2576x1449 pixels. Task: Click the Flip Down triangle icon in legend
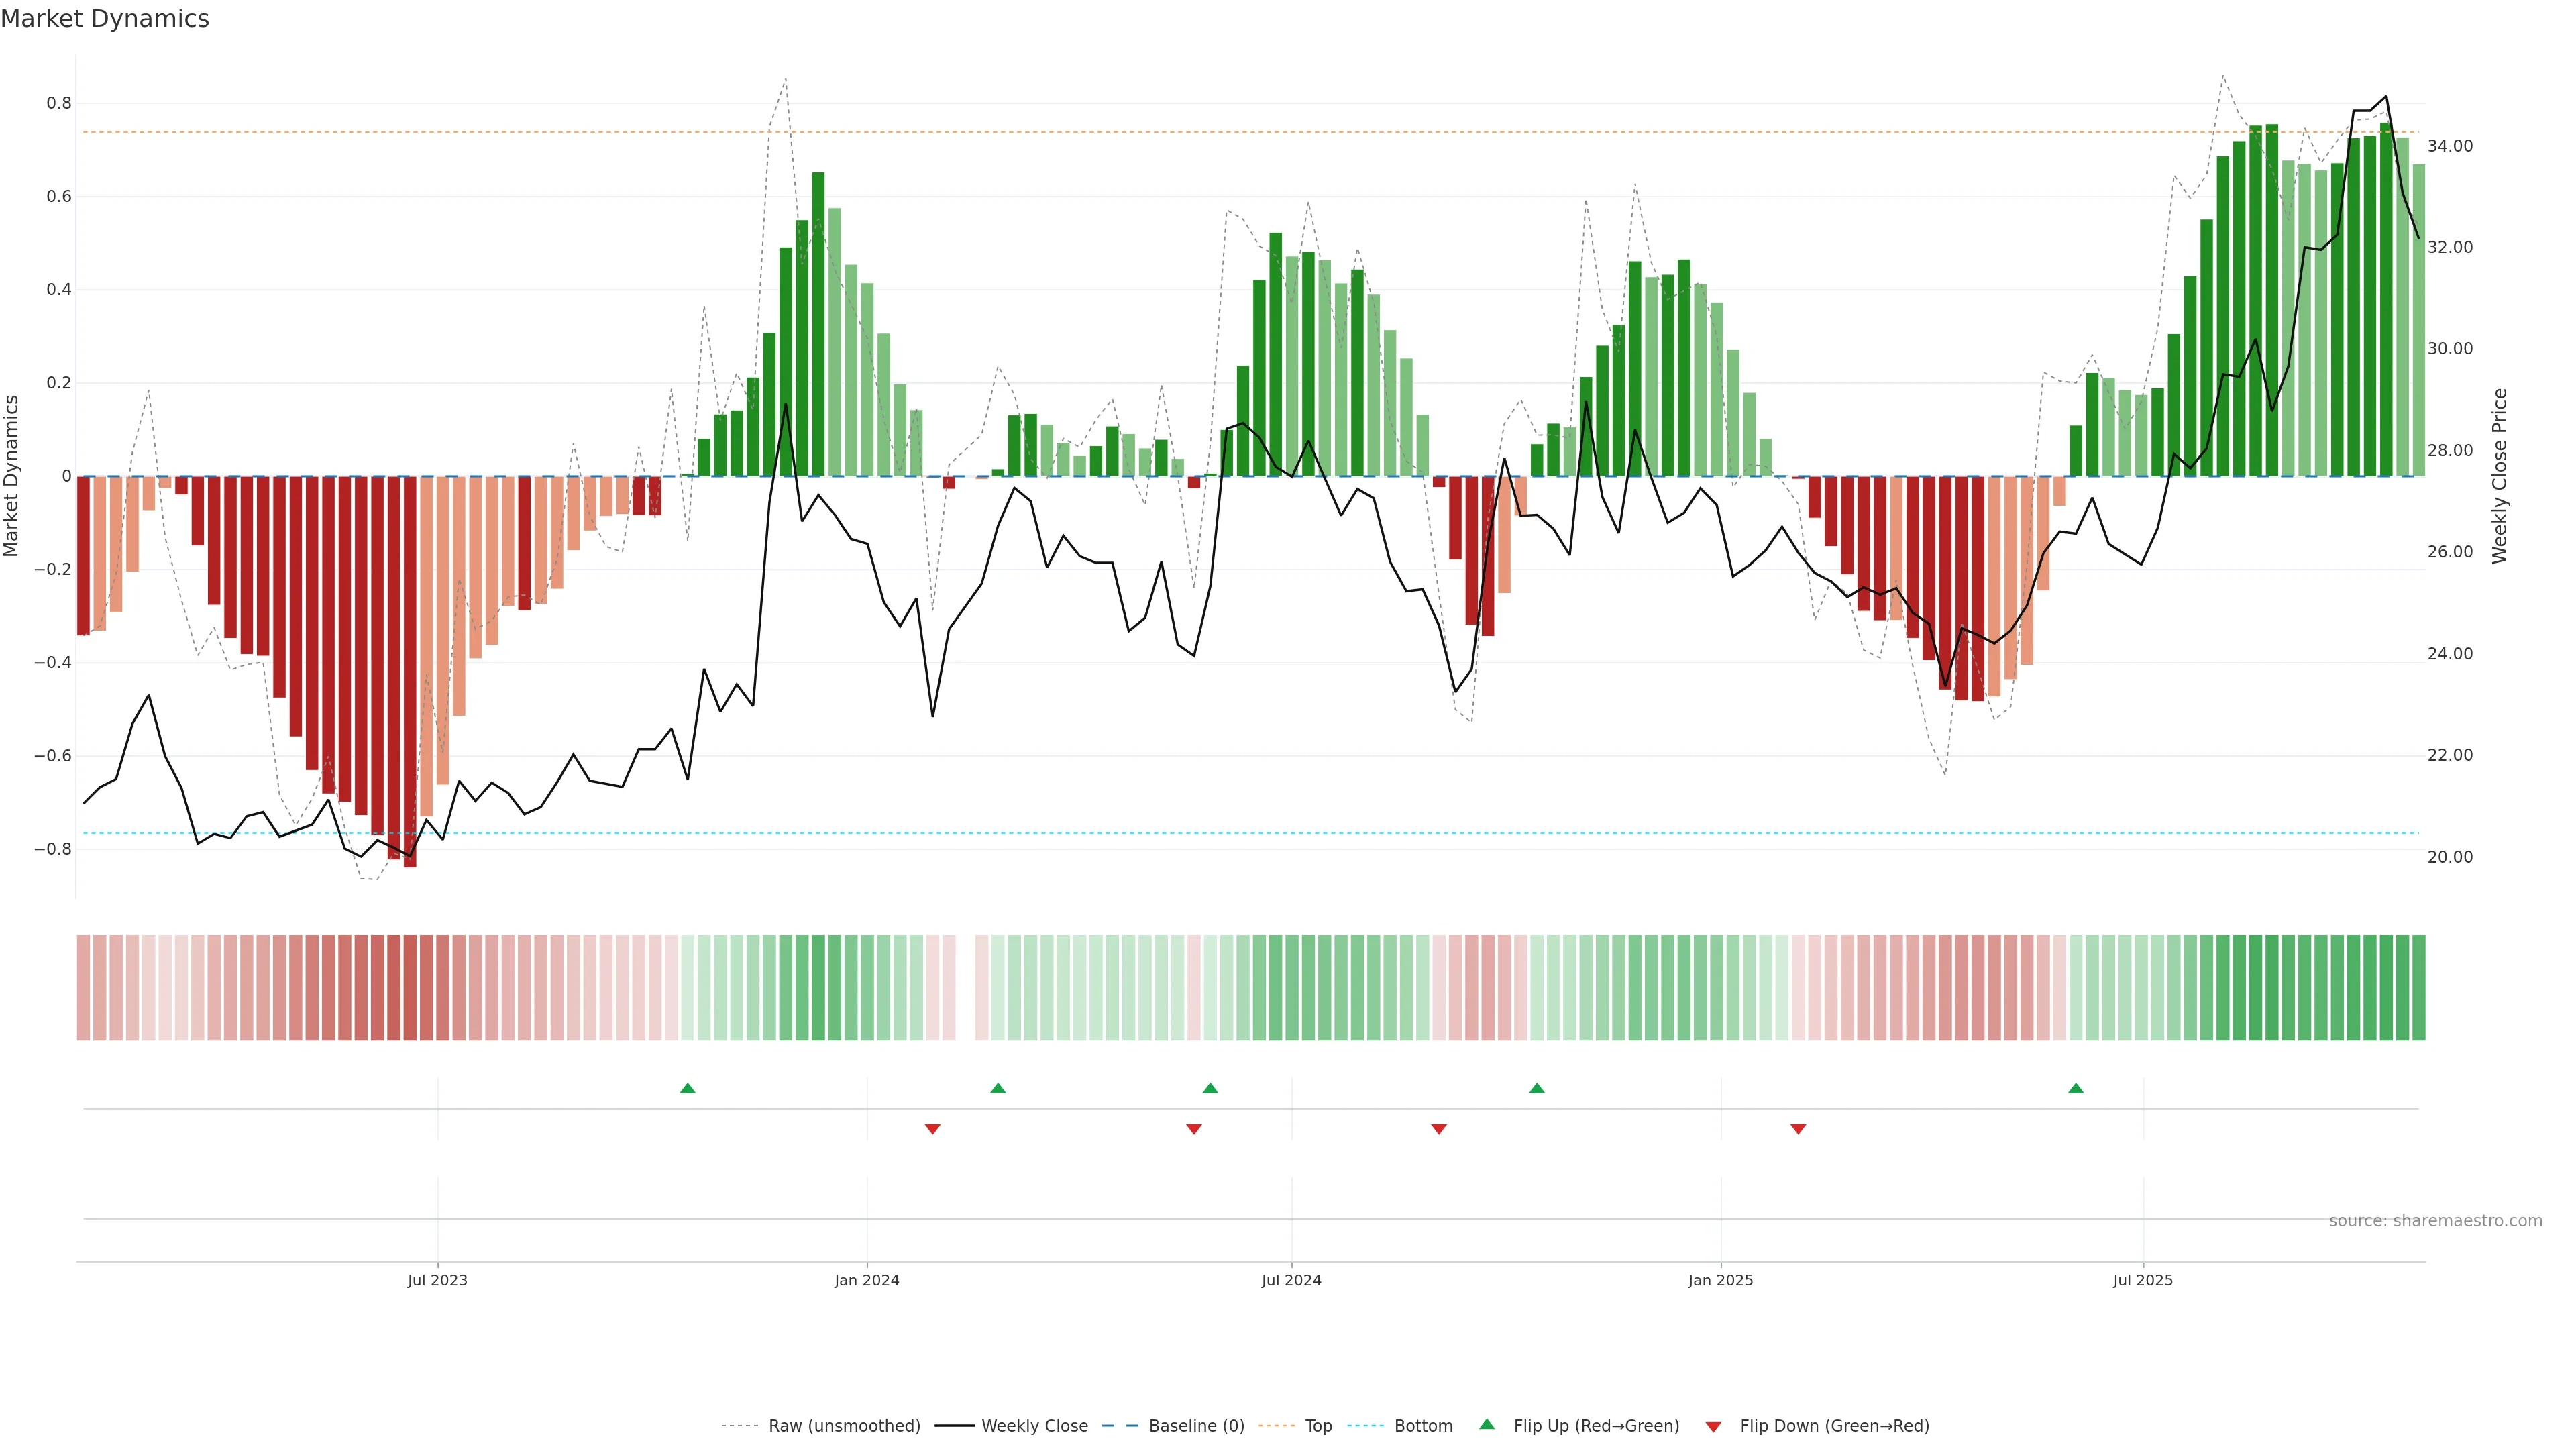[1713, 1426]
